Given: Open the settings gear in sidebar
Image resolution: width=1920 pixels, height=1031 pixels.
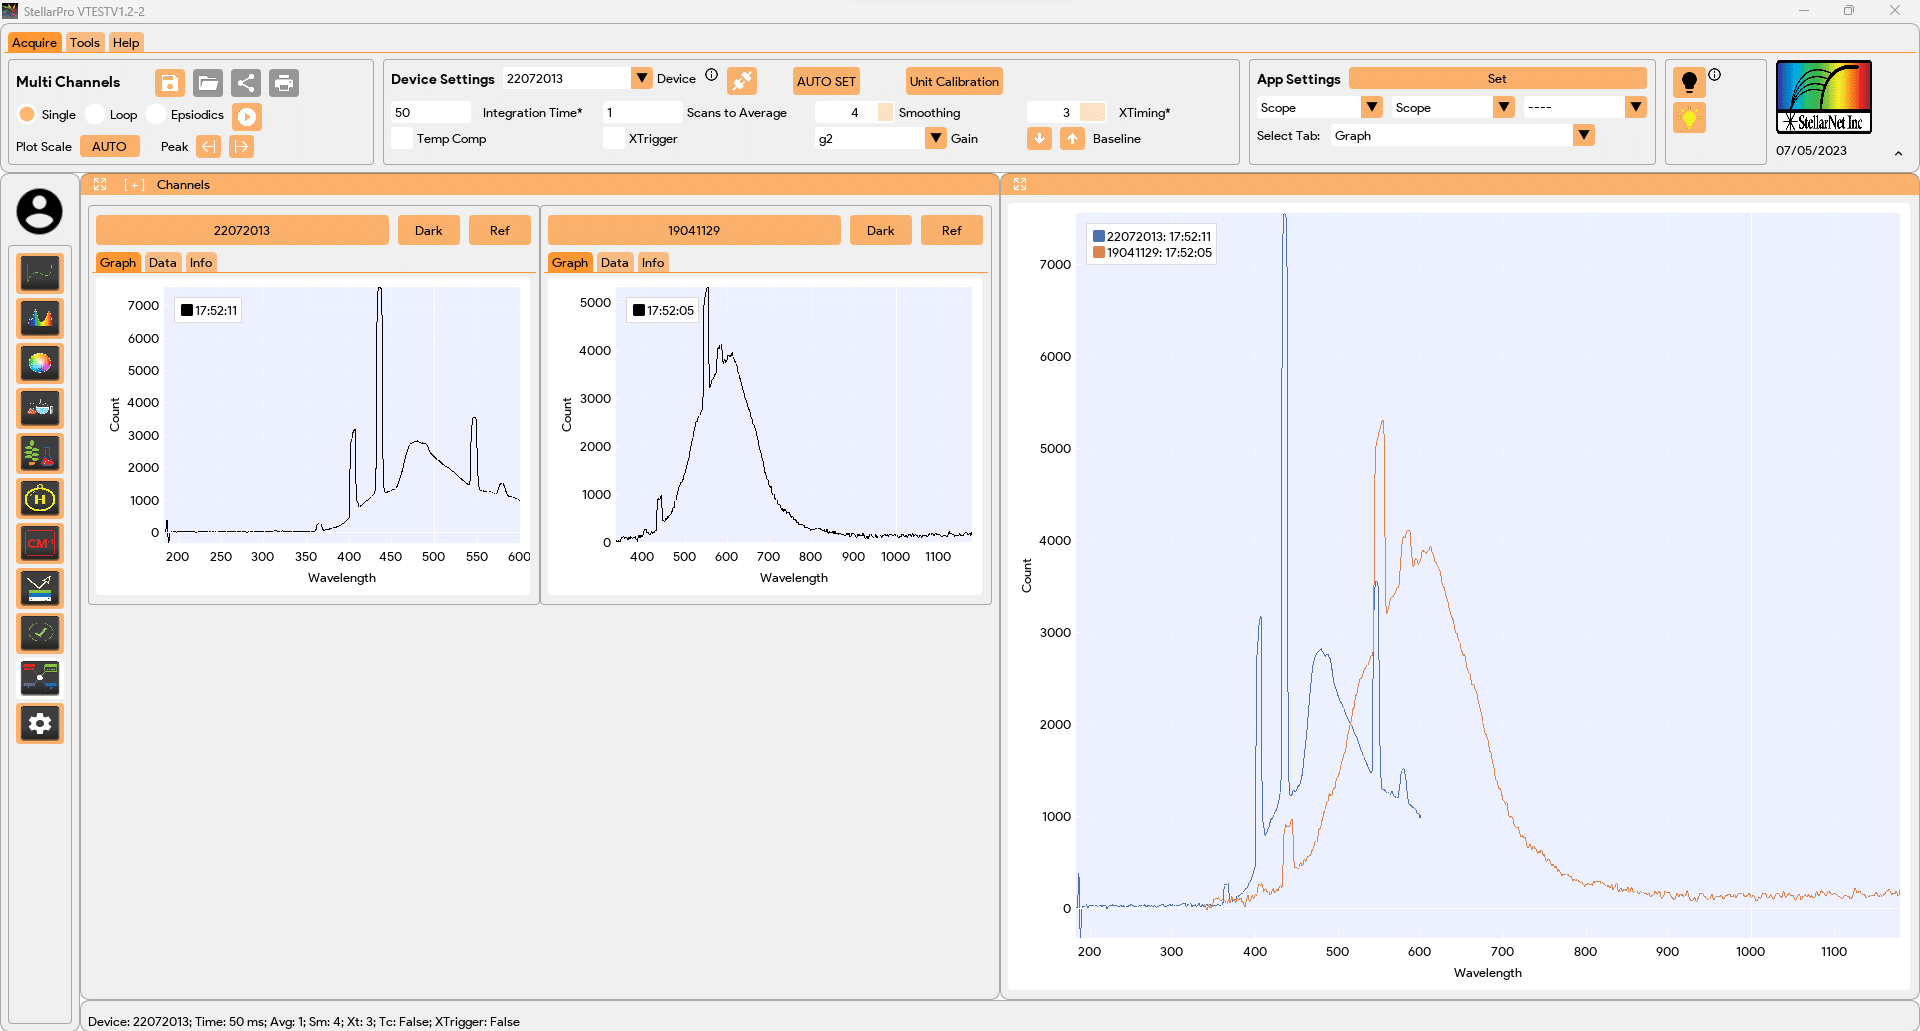Looking at the screenshot, I should [x=40, y=723].
